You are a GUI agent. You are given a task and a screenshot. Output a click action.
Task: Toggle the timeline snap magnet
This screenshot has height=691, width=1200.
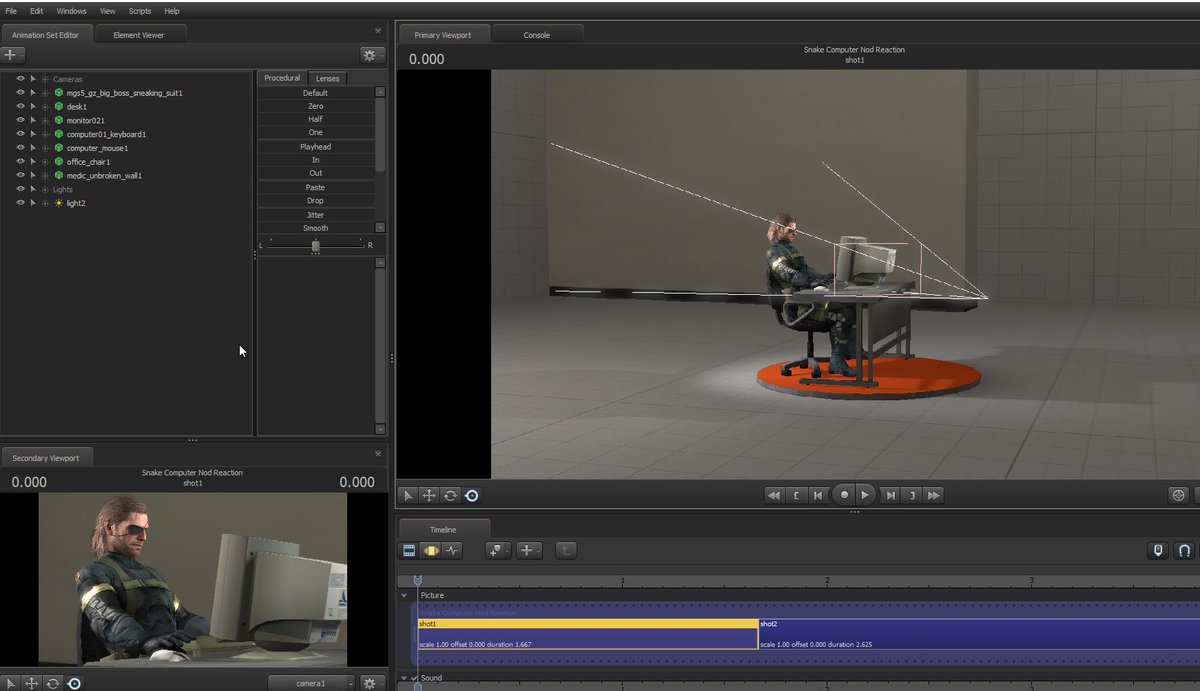(x=1183, y=550)
